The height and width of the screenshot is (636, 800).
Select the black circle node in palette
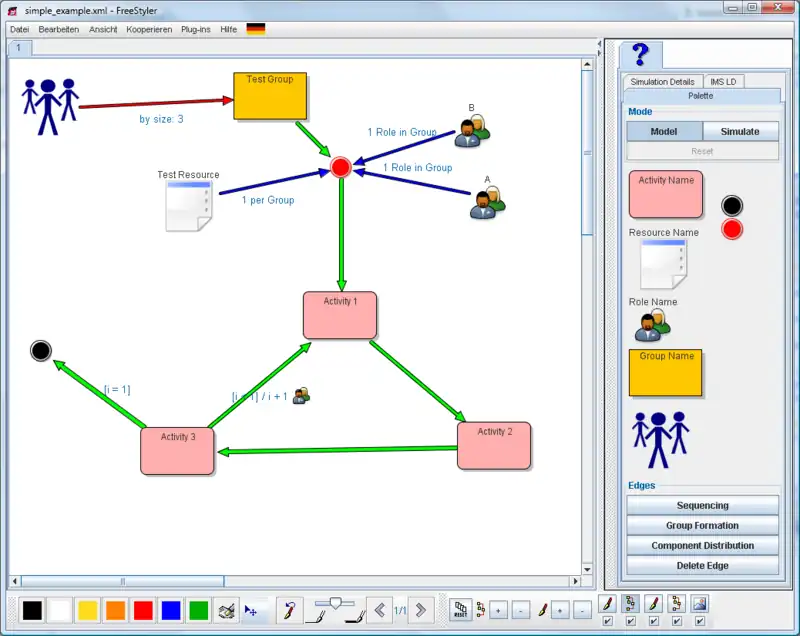pyautogui.click(x=732, y=206)
